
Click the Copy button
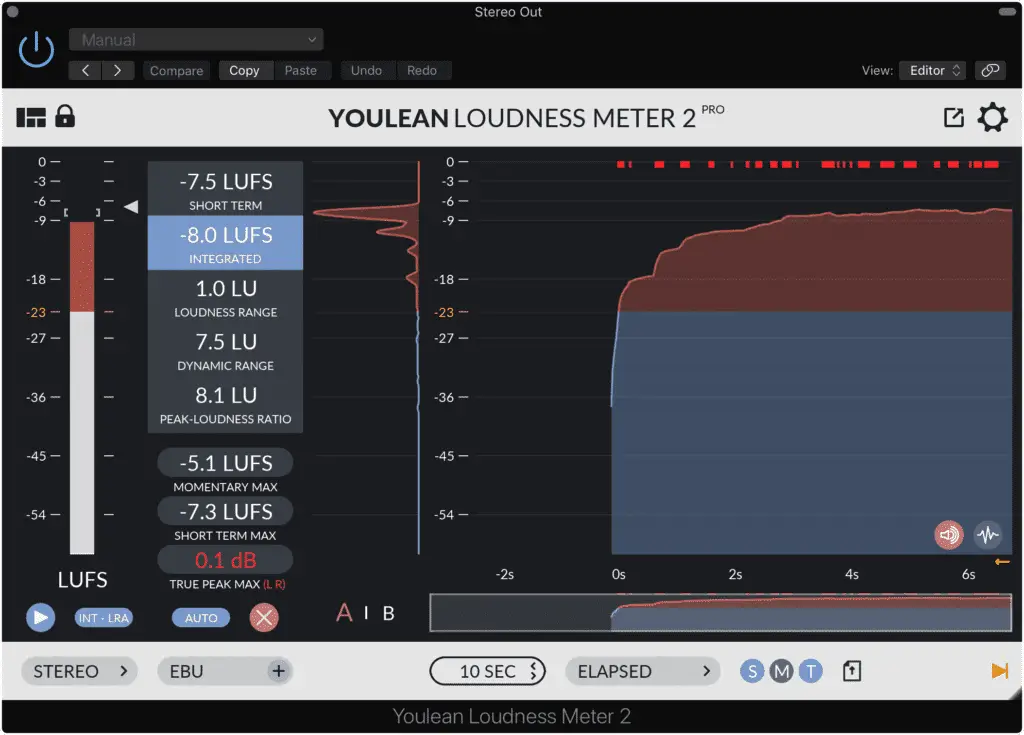244,71
